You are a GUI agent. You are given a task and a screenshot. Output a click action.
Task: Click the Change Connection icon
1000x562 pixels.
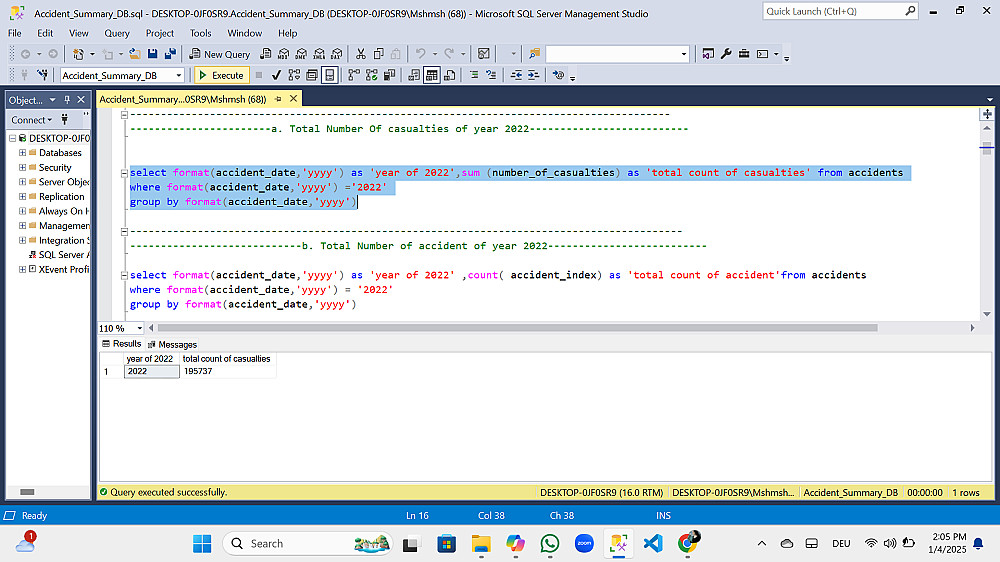tap(43, 75)
